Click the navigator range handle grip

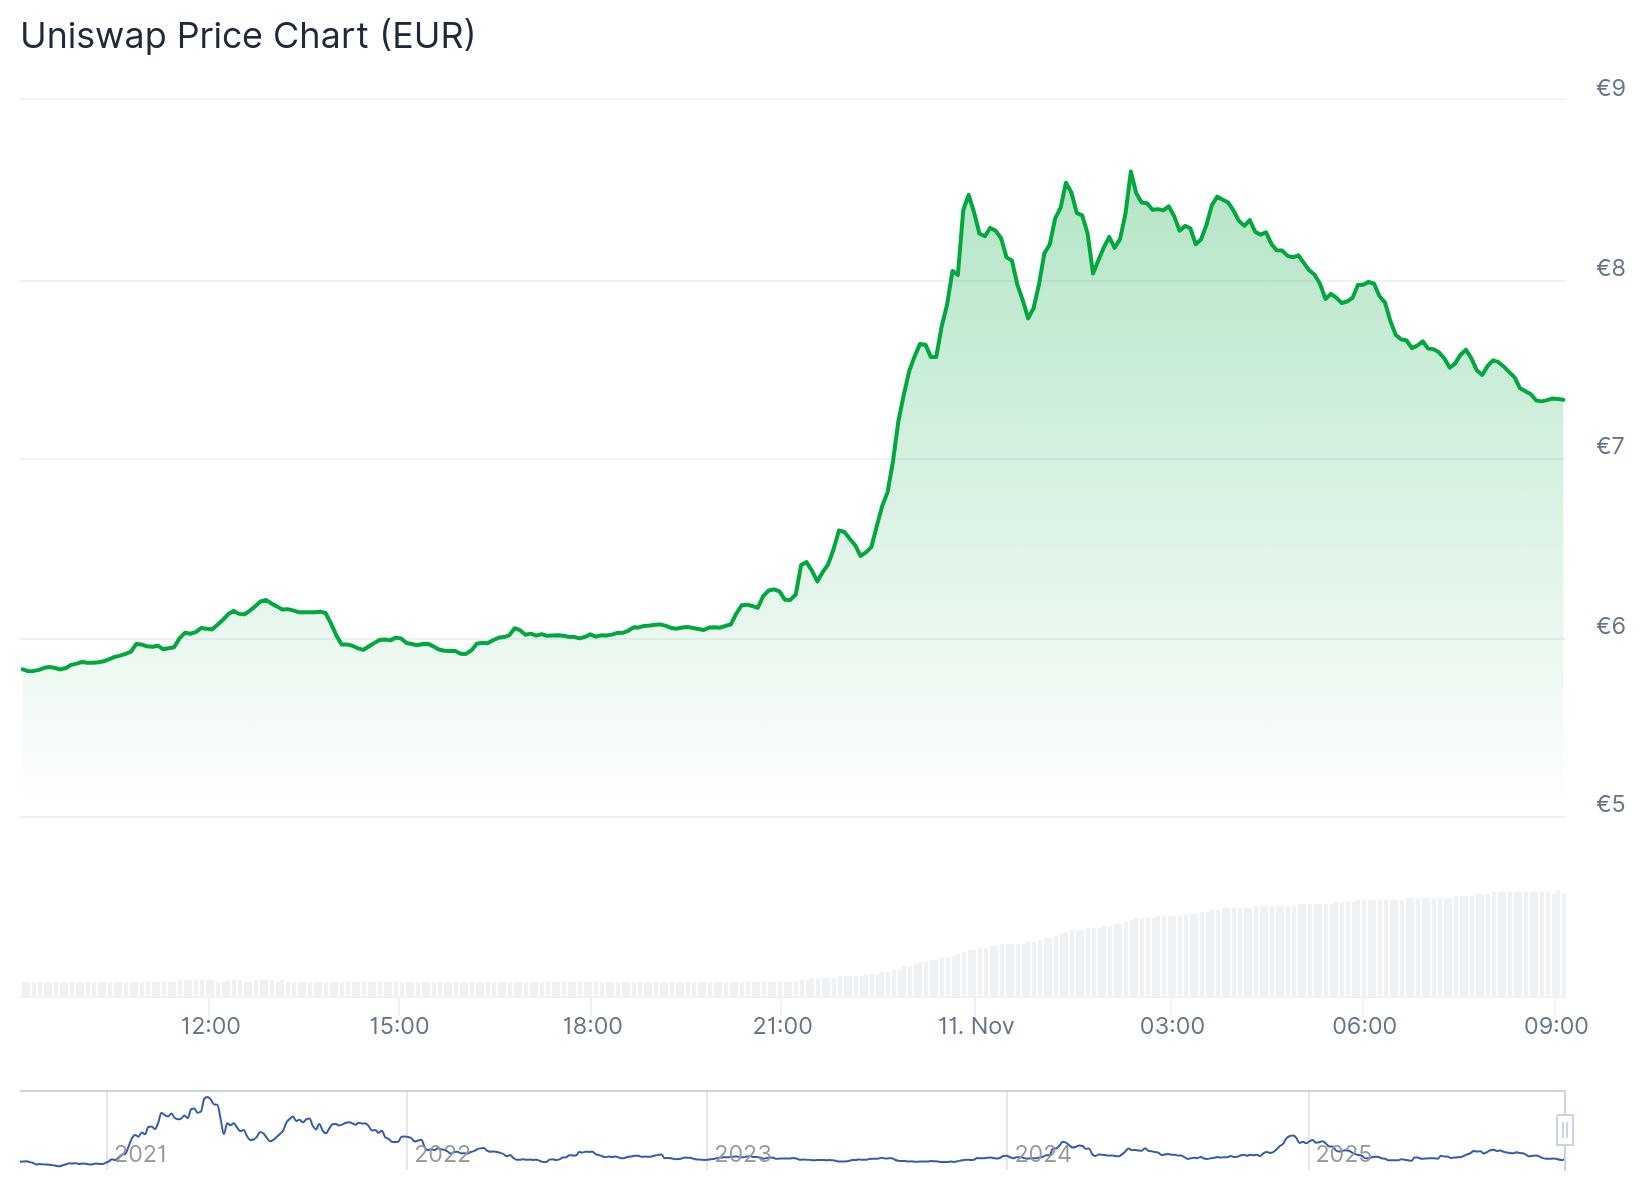[x=1565, y=1130]
